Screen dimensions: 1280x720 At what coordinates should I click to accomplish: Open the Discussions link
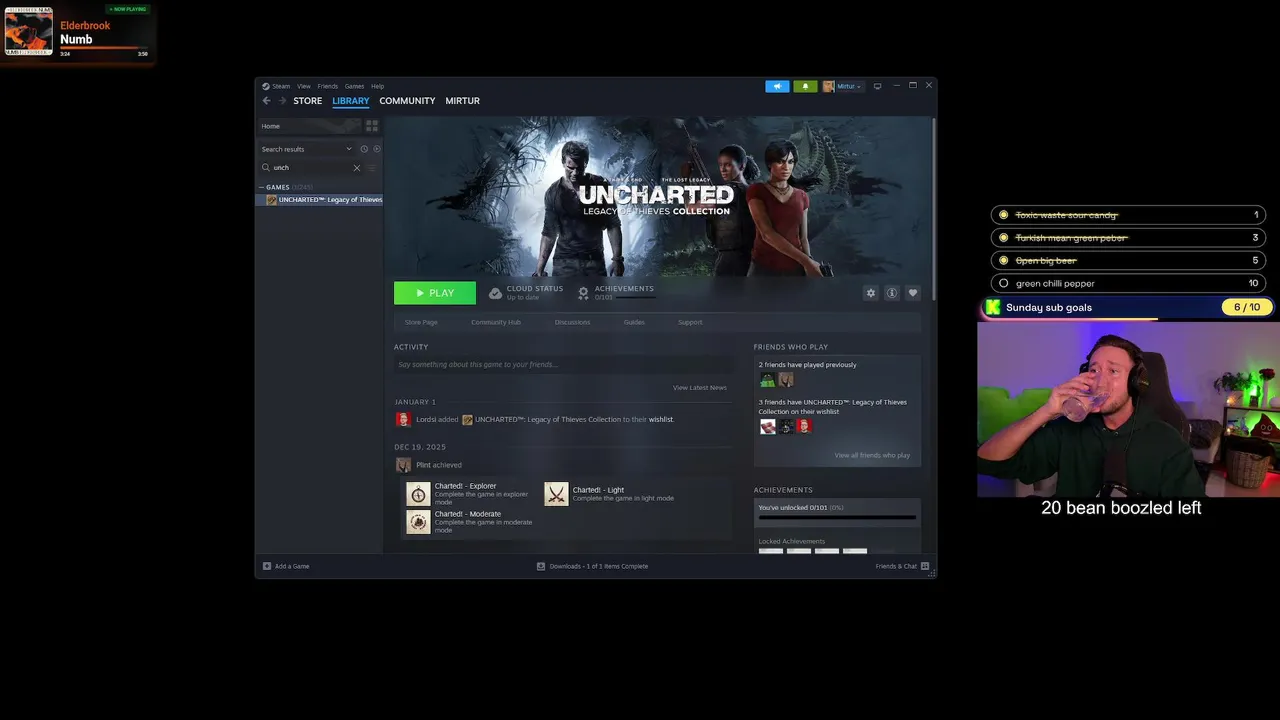click(x=572, y=322)
